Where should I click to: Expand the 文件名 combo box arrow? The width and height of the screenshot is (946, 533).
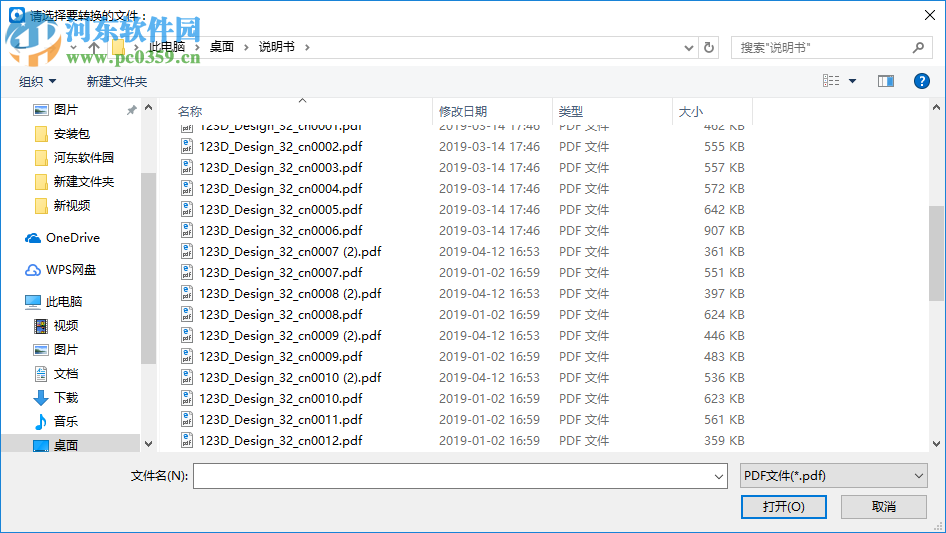[719, 476]
